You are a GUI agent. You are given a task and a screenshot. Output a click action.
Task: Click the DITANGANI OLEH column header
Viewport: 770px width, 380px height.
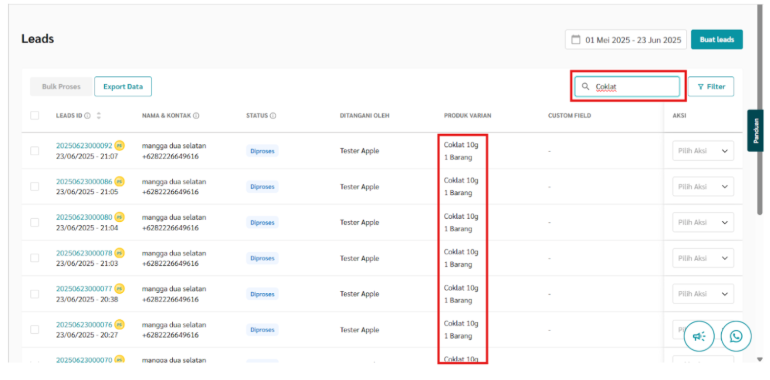click(364, 116)
